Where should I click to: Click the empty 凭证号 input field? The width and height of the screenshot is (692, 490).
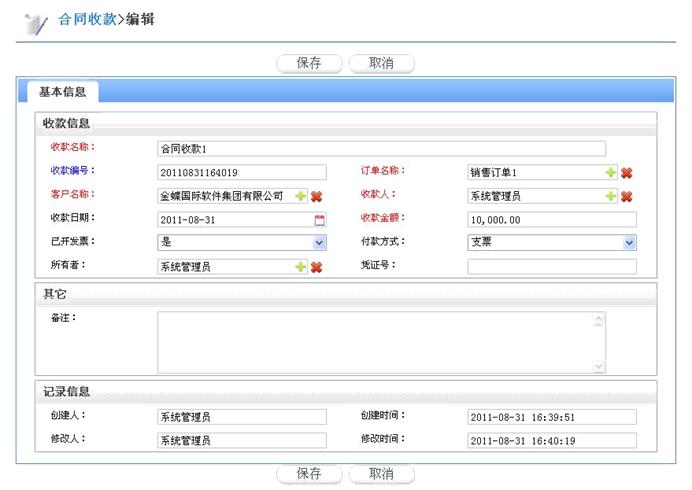click(552, 267)
